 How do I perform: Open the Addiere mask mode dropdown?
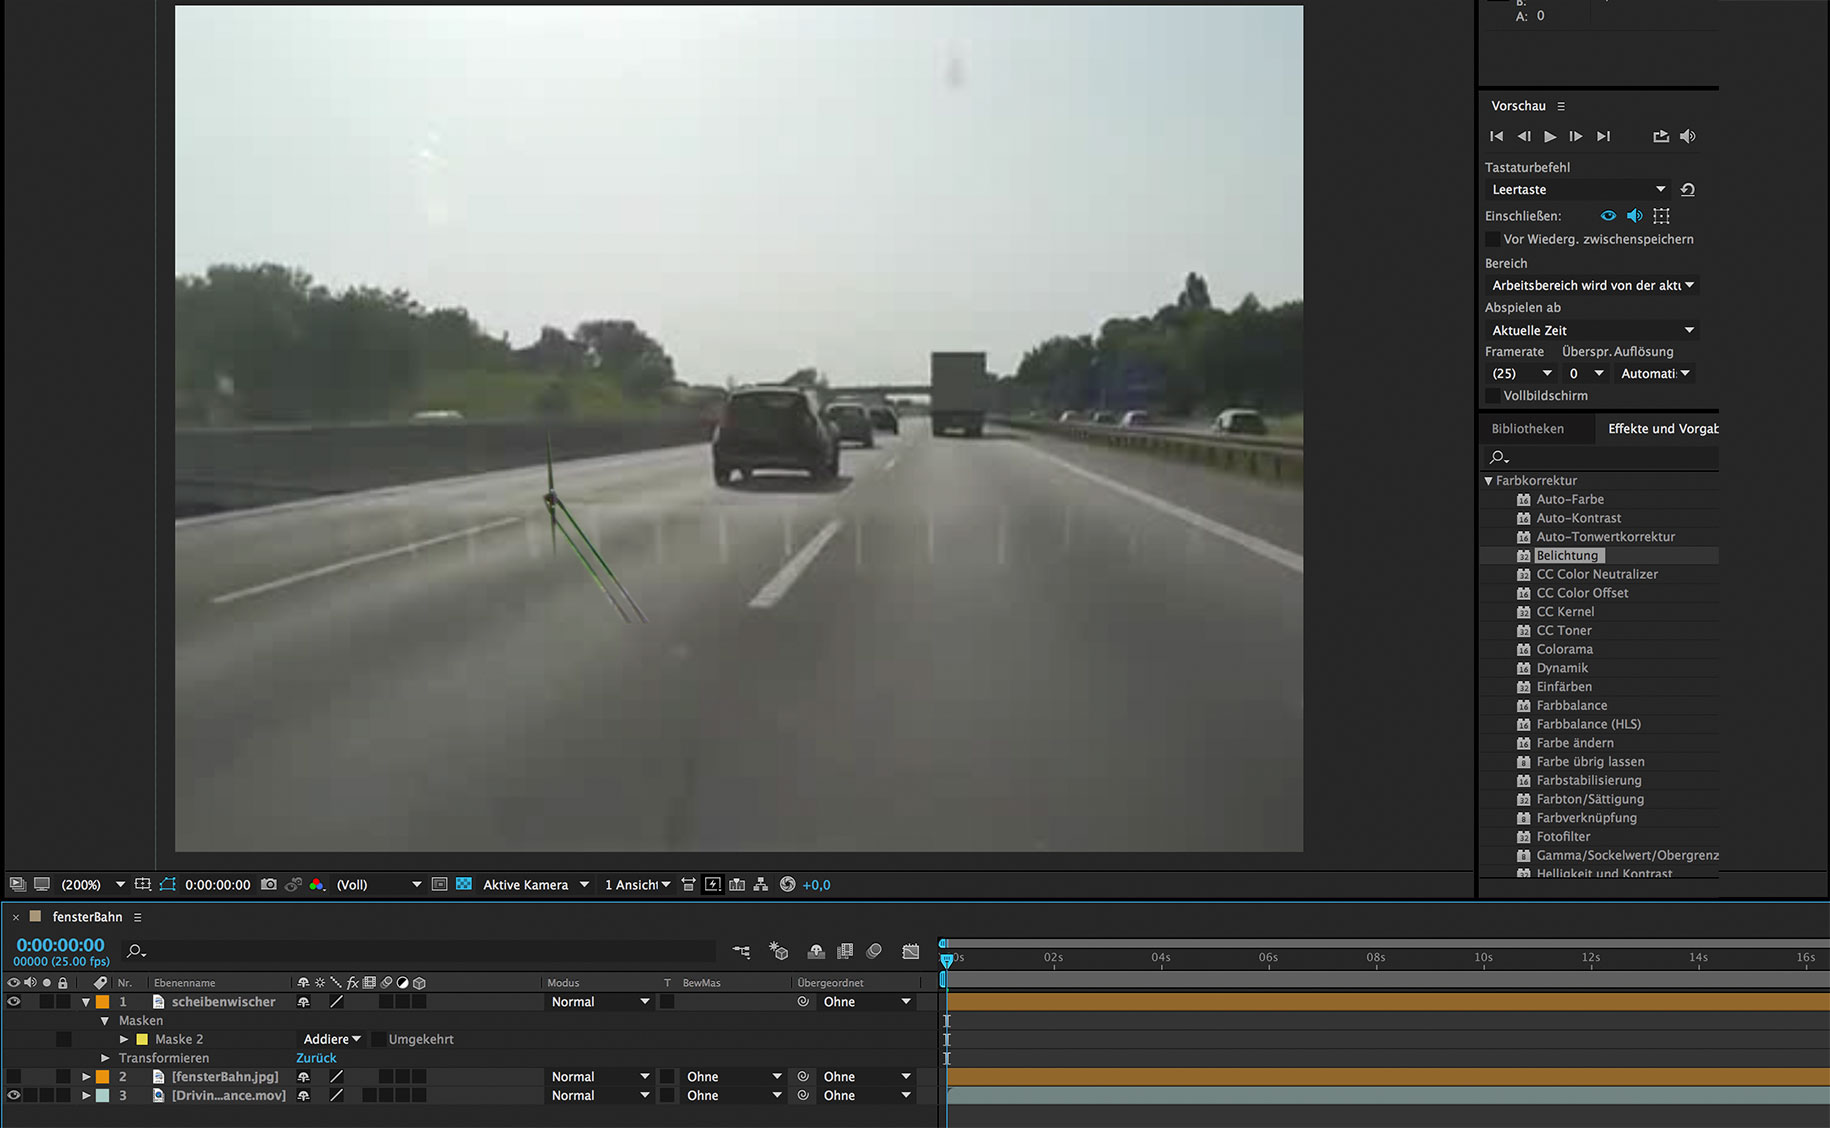pyautogui.click(x=332, y=1040)
